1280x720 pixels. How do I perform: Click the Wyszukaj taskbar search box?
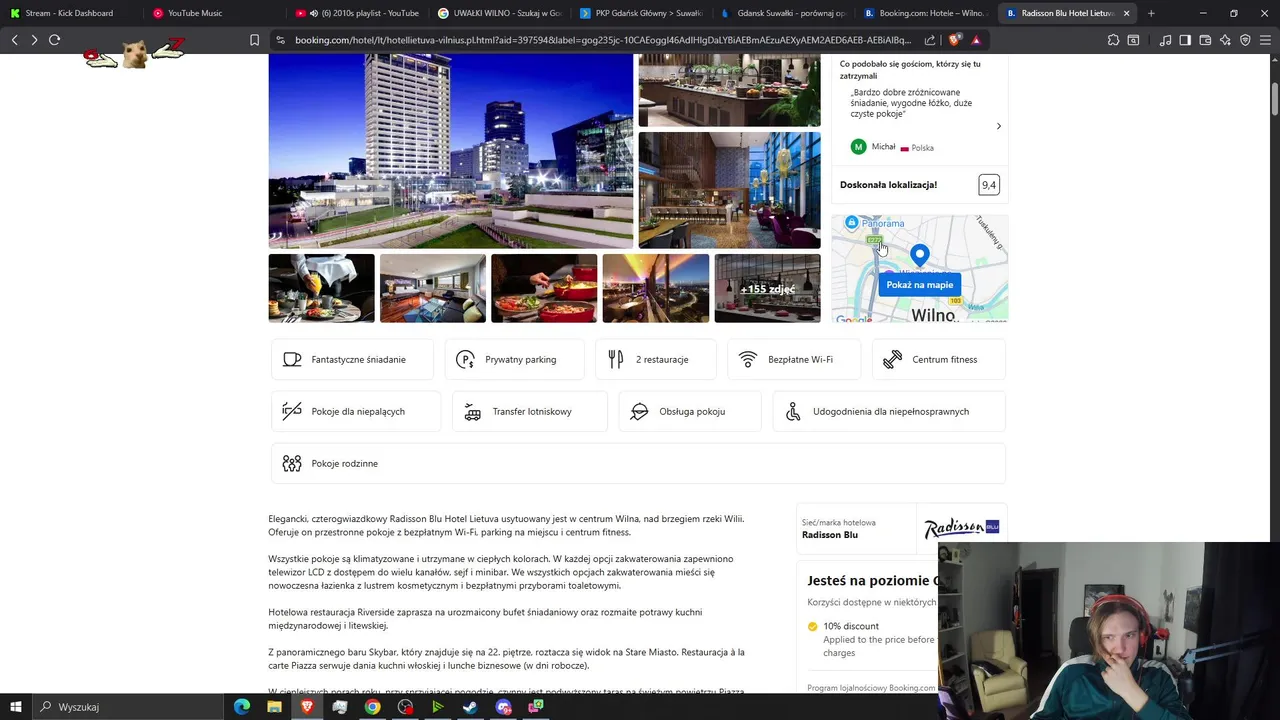click(128, 707)
